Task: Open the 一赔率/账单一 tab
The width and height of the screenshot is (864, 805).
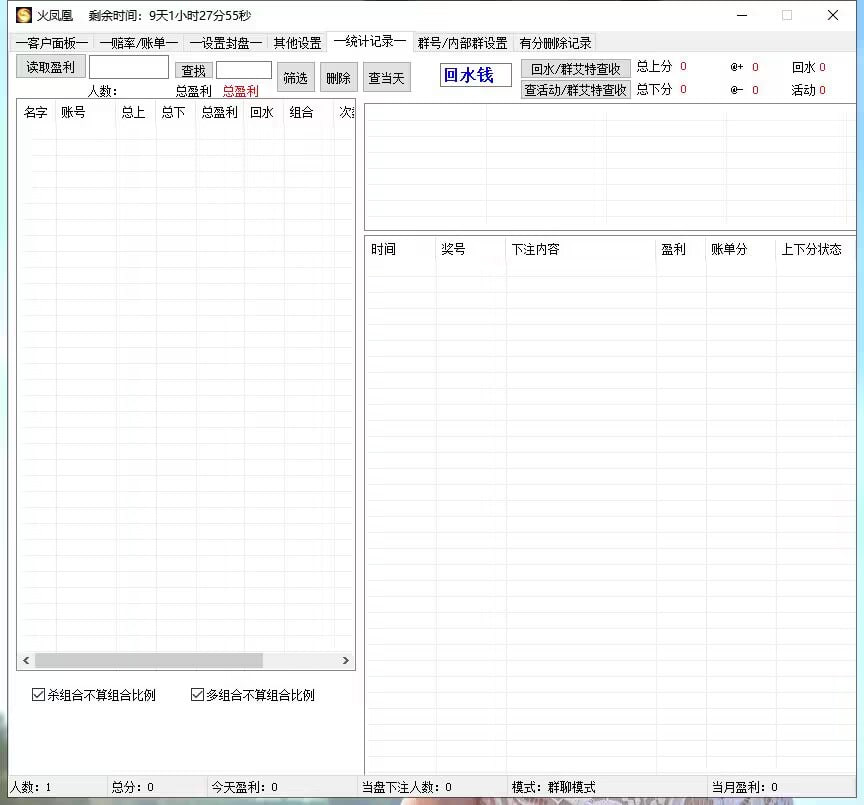Action: (138, 43)
